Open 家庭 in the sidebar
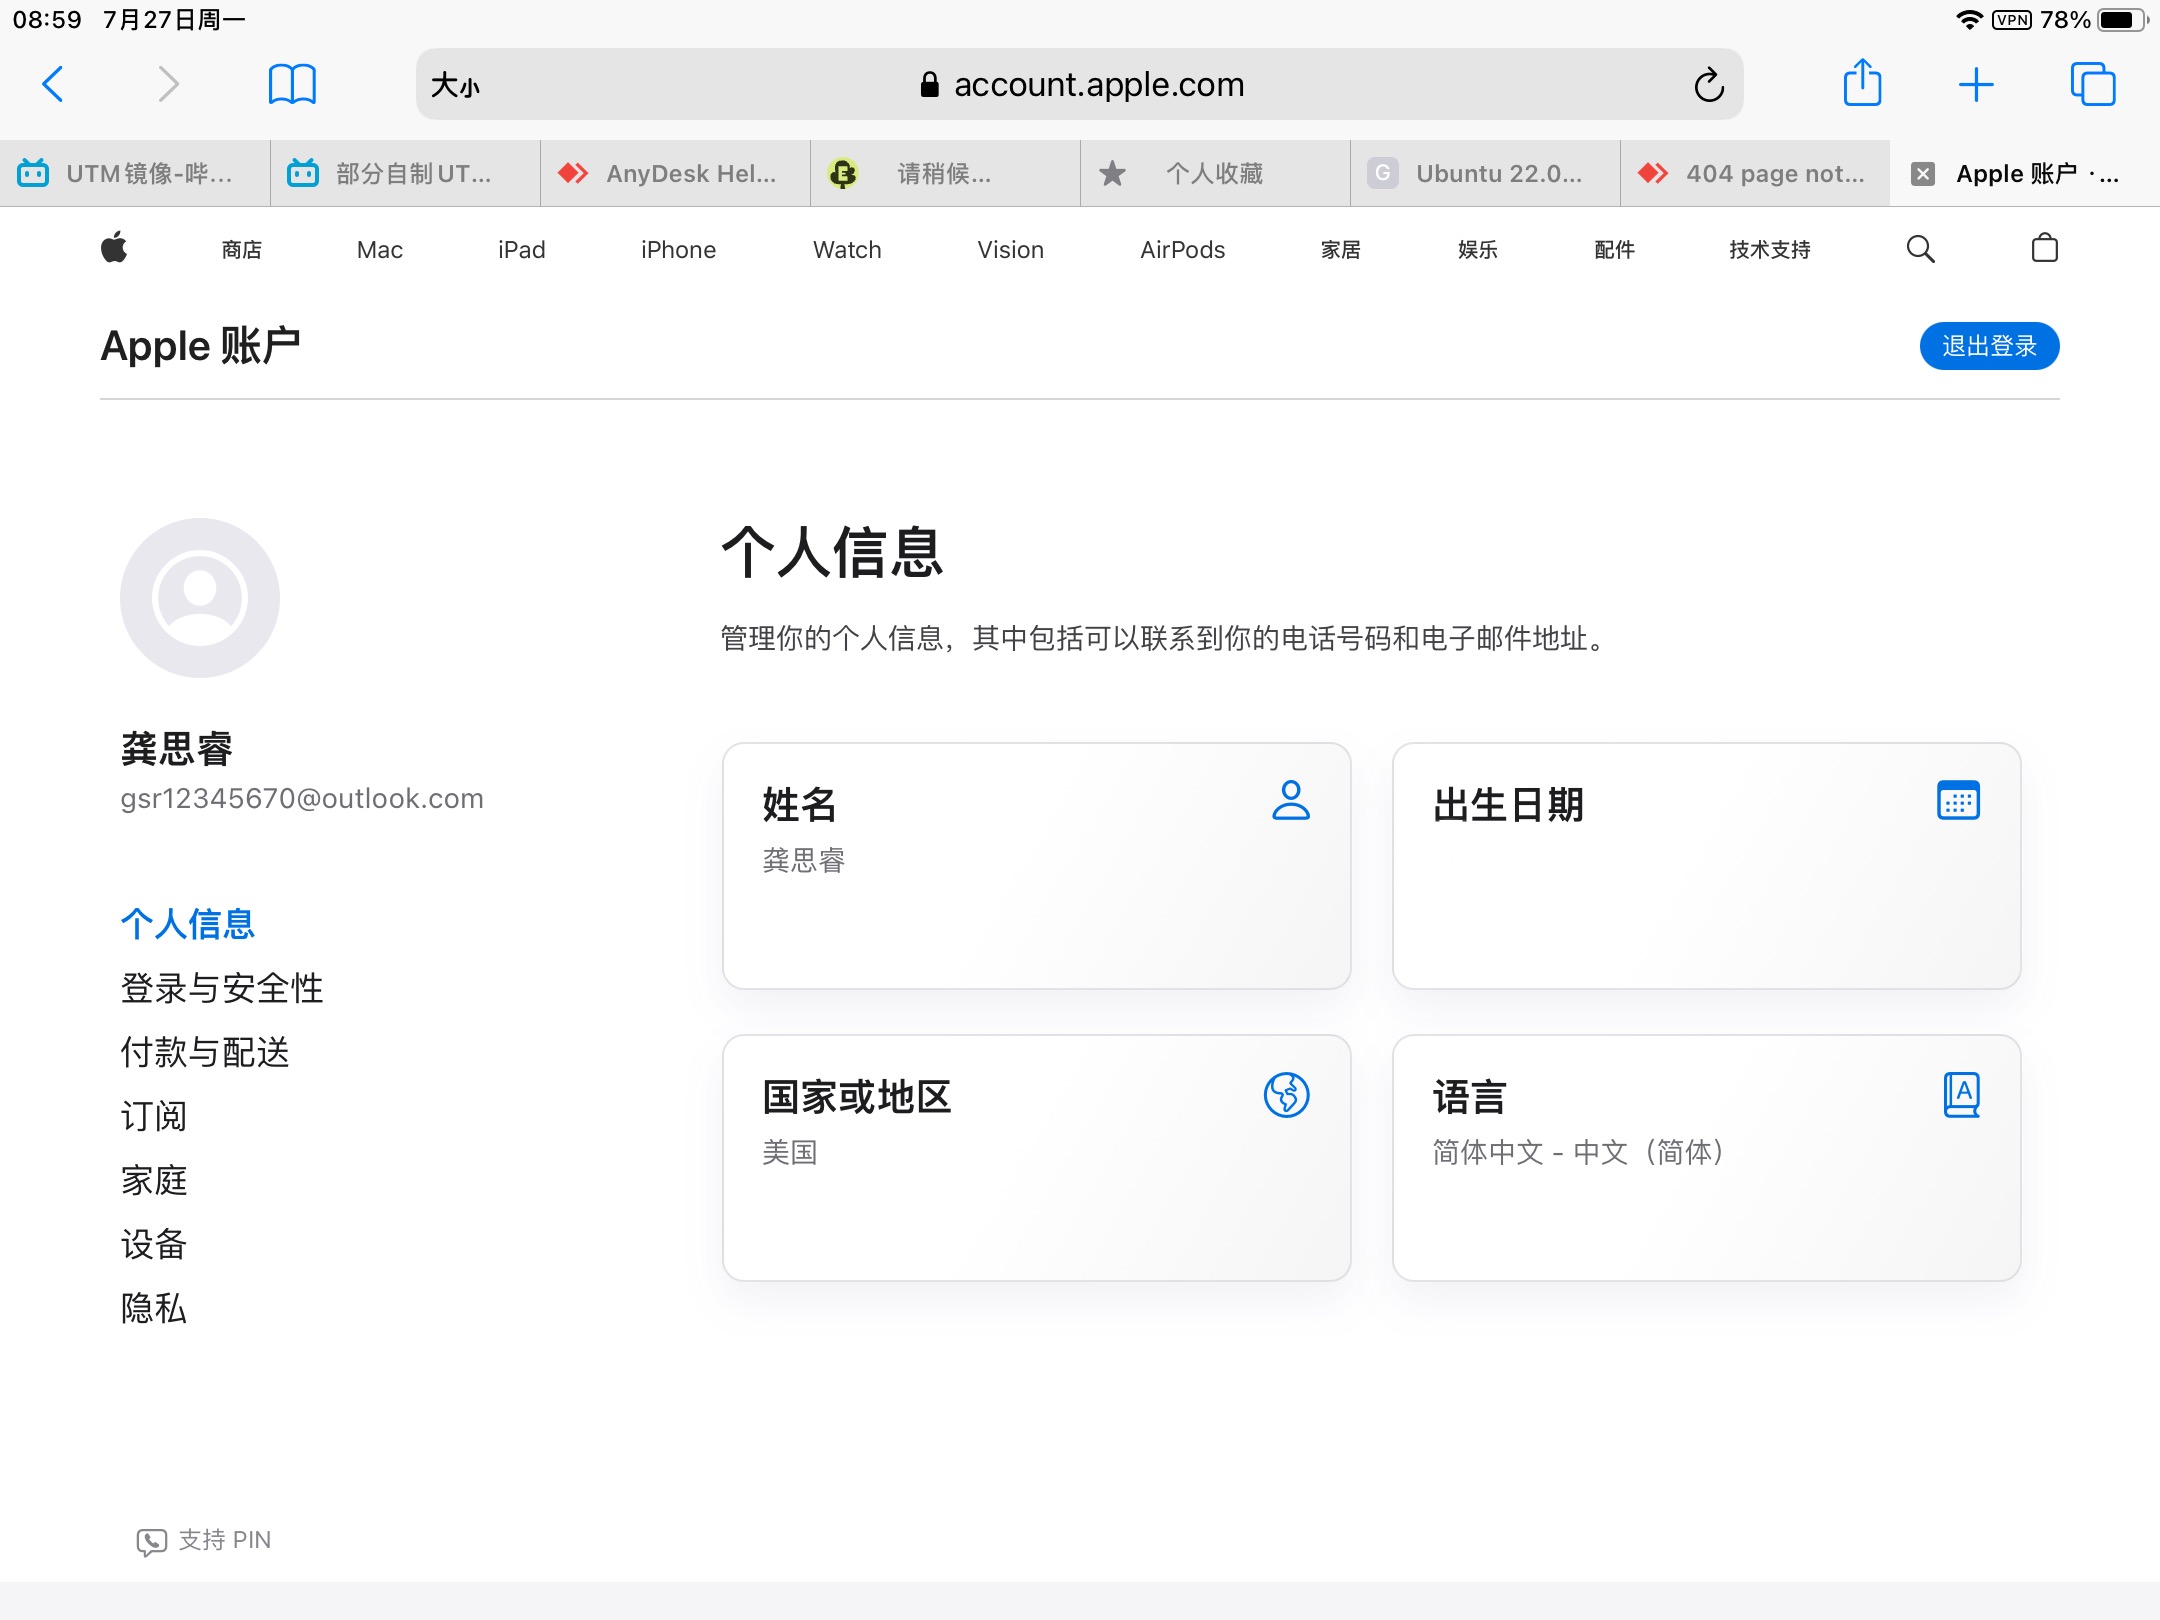The width and height of the screenshot is (2160, 1620). coord(154,1180)
